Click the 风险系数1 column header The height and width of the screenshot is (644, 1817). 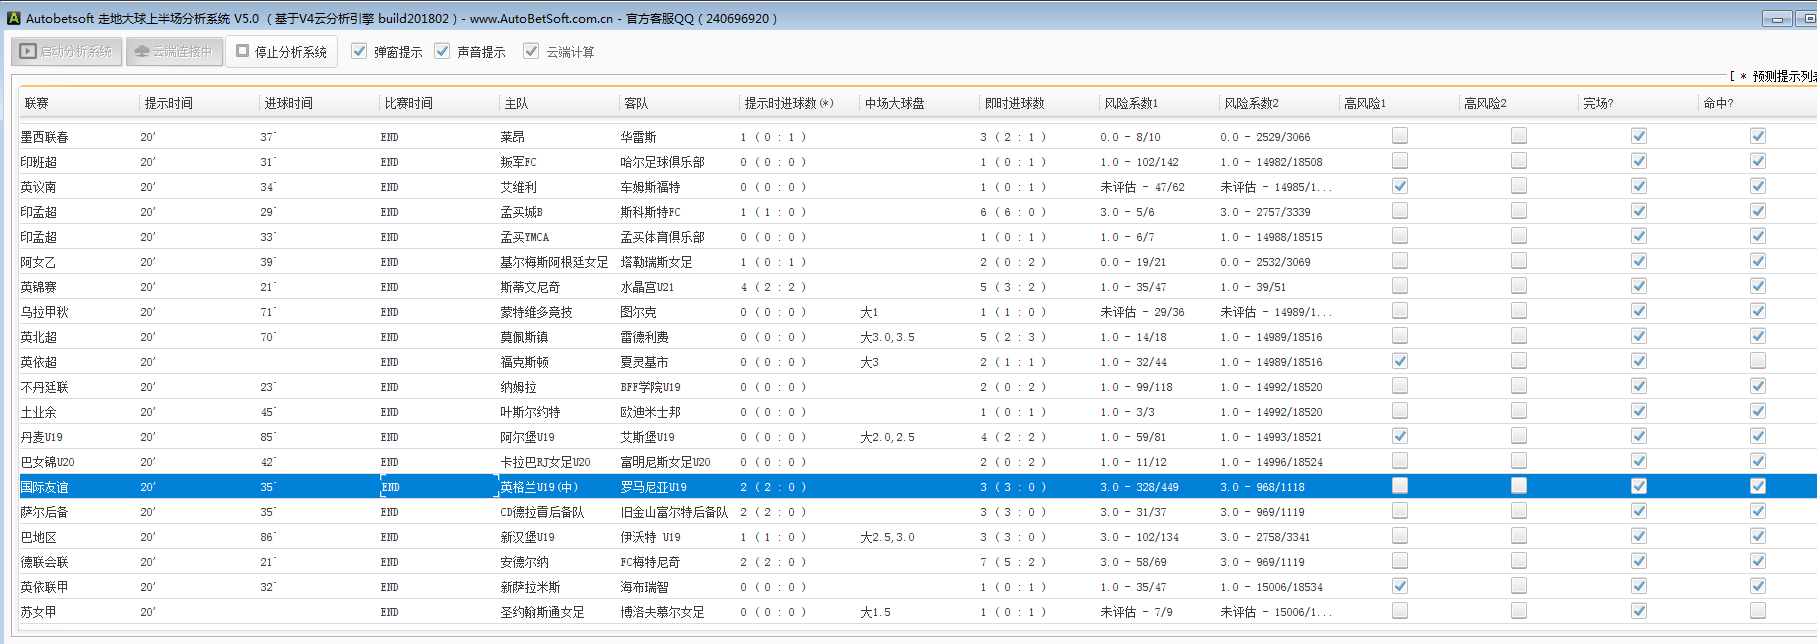click(1130, 103)
